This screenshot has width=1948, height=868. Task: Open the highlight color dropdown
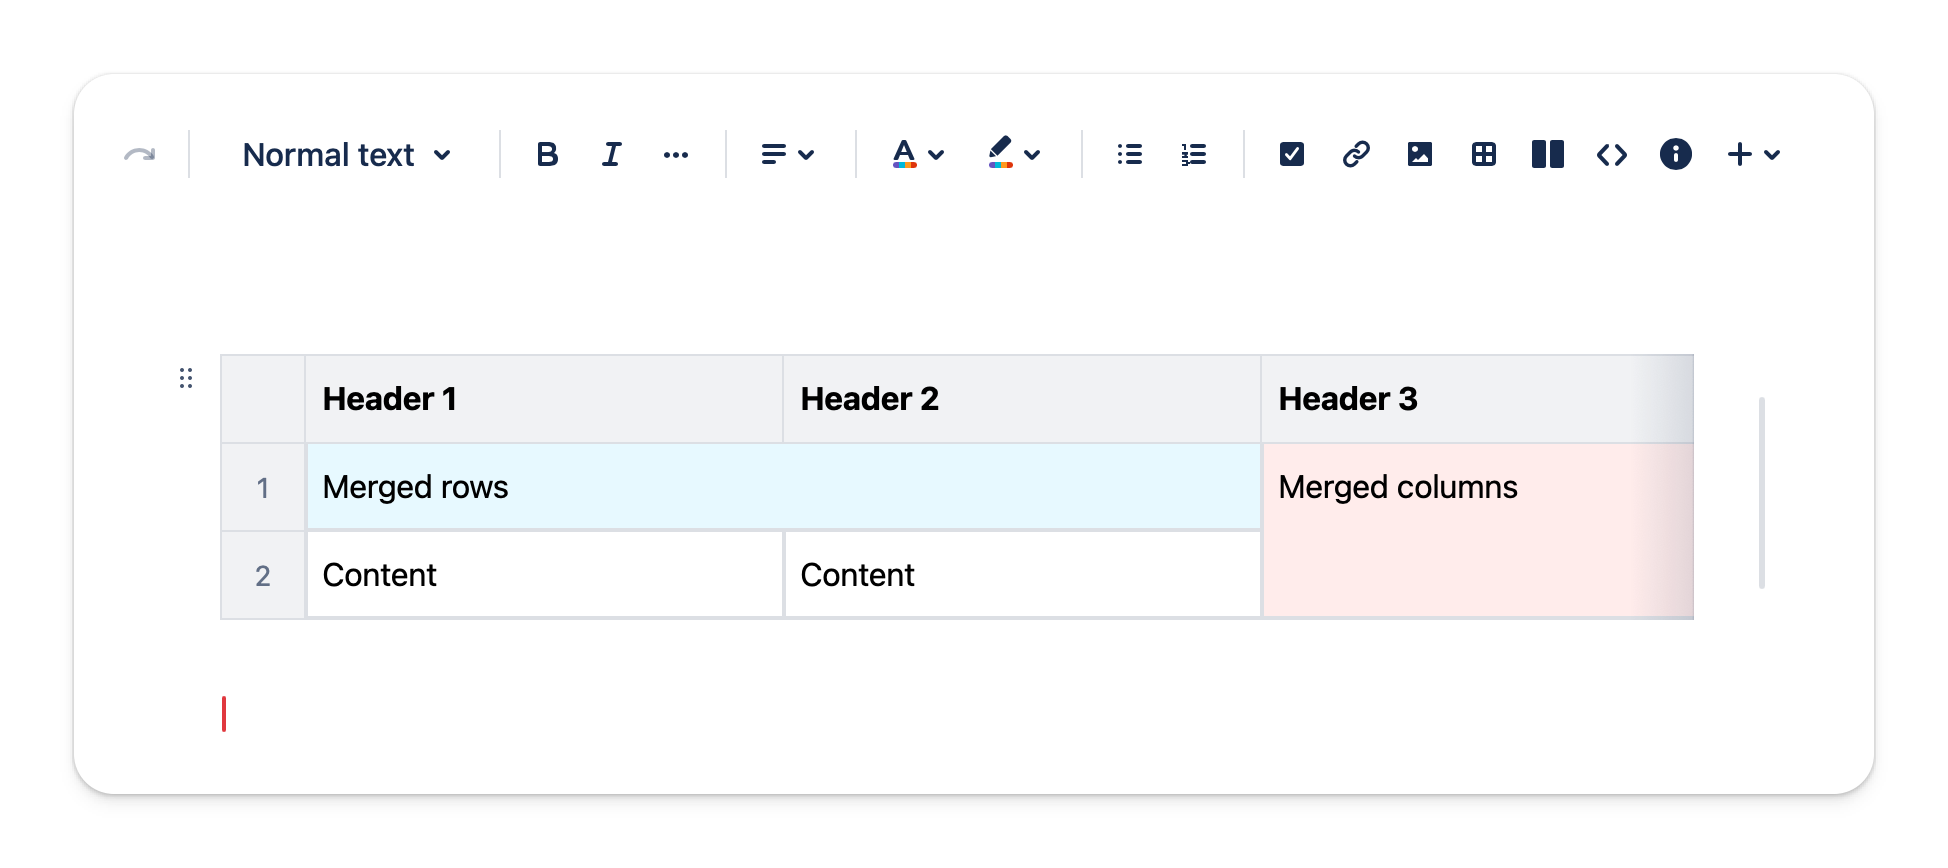point(1014,155)
